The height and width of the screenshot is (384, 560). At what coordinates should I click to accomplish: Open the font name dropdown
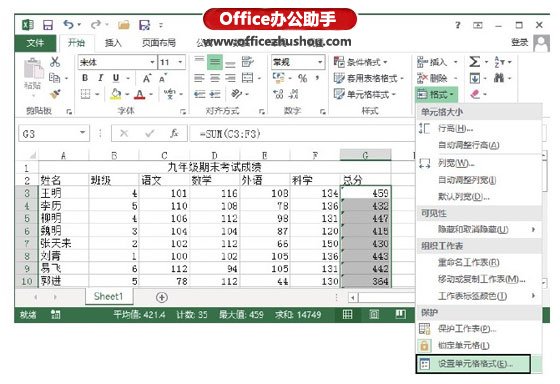pyautogui.click(x=152, y=62)
